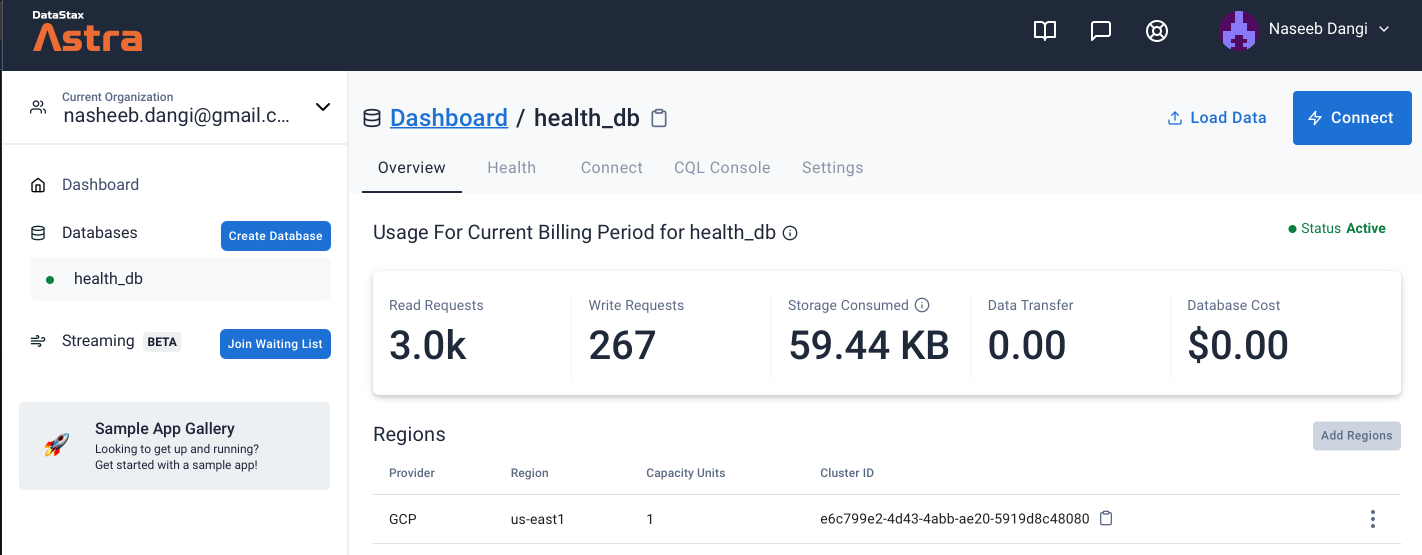Viewport: 1422px width, 555px height.
Task: Click the GCP provider cell
Action: click(403, 520)
